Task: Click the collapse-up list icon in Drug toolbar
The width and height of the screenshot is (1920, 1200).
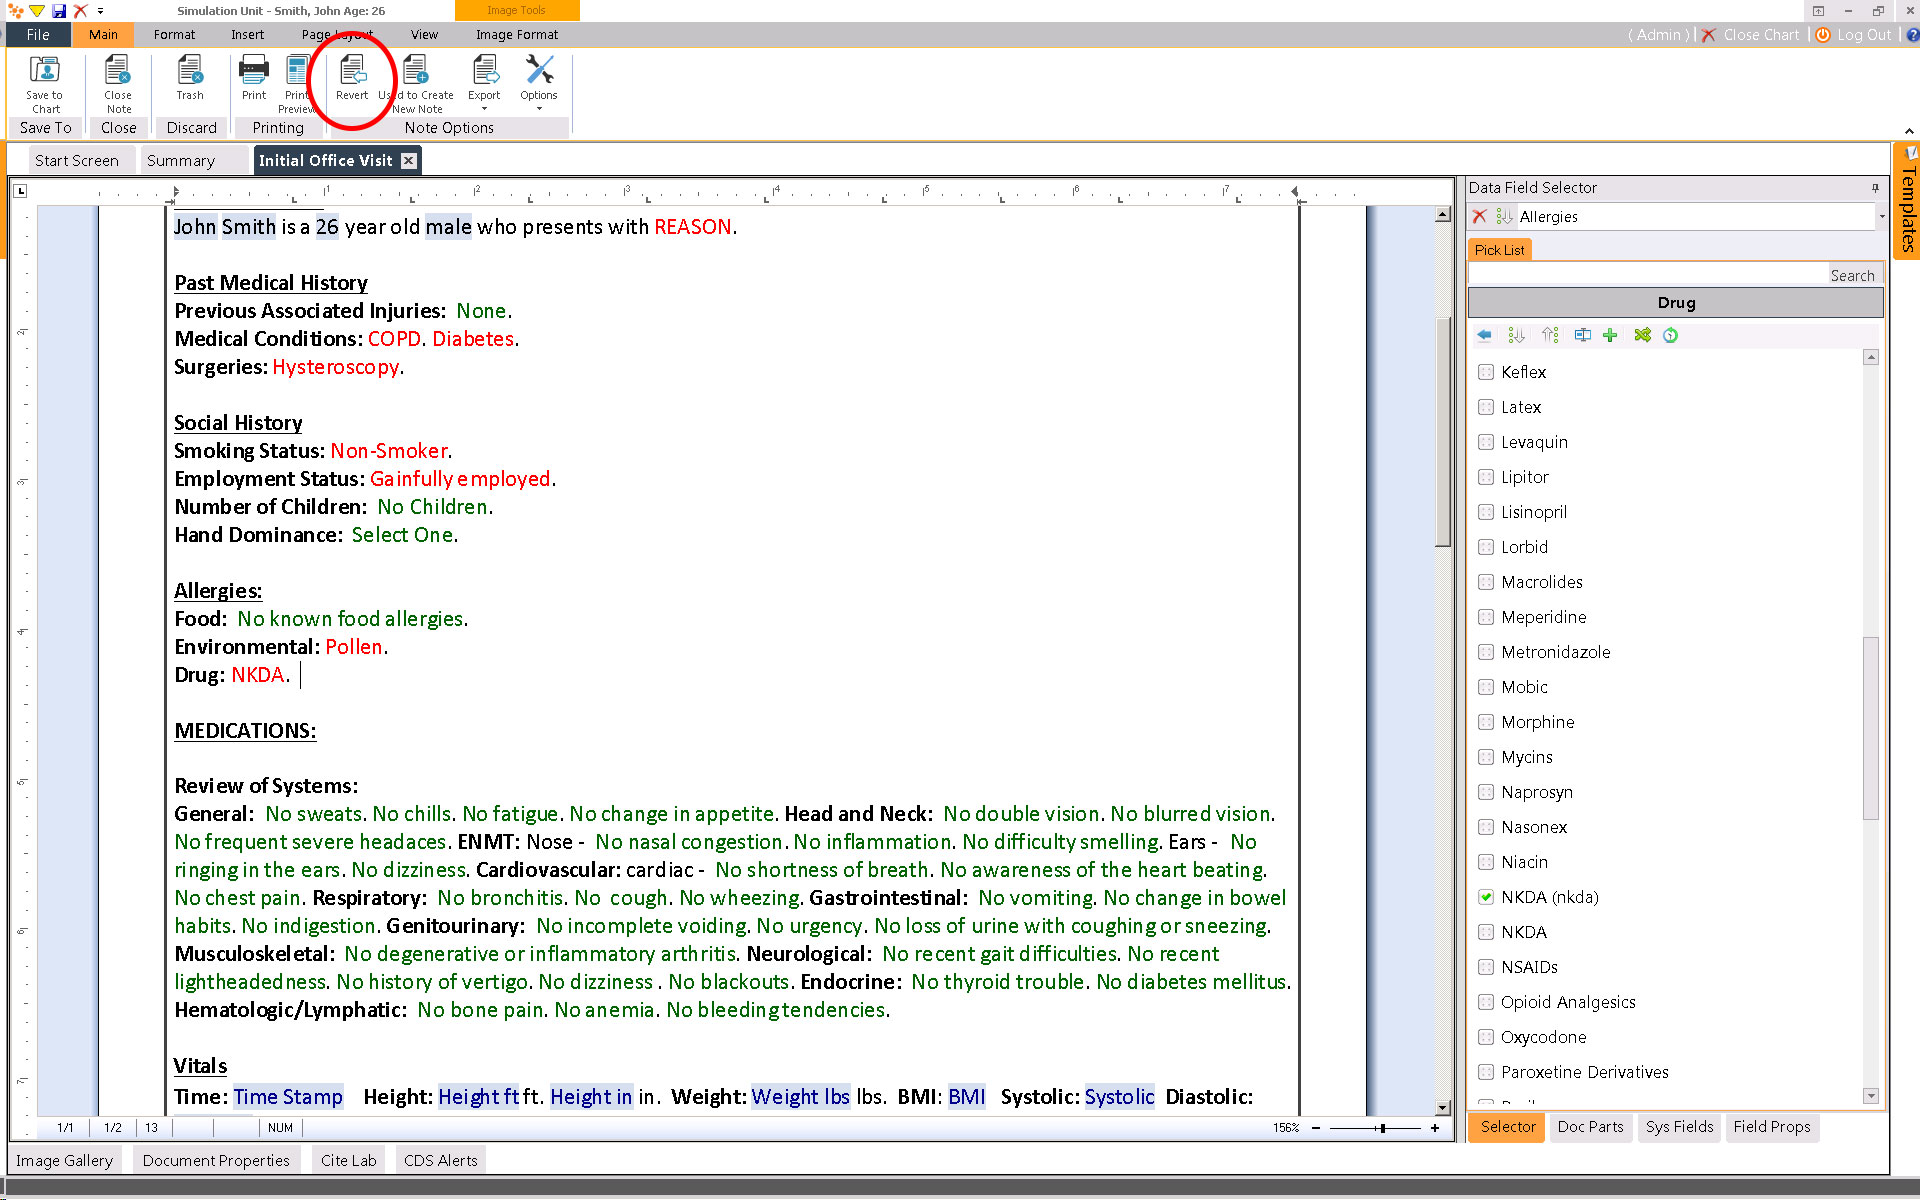Action: 1550,335
